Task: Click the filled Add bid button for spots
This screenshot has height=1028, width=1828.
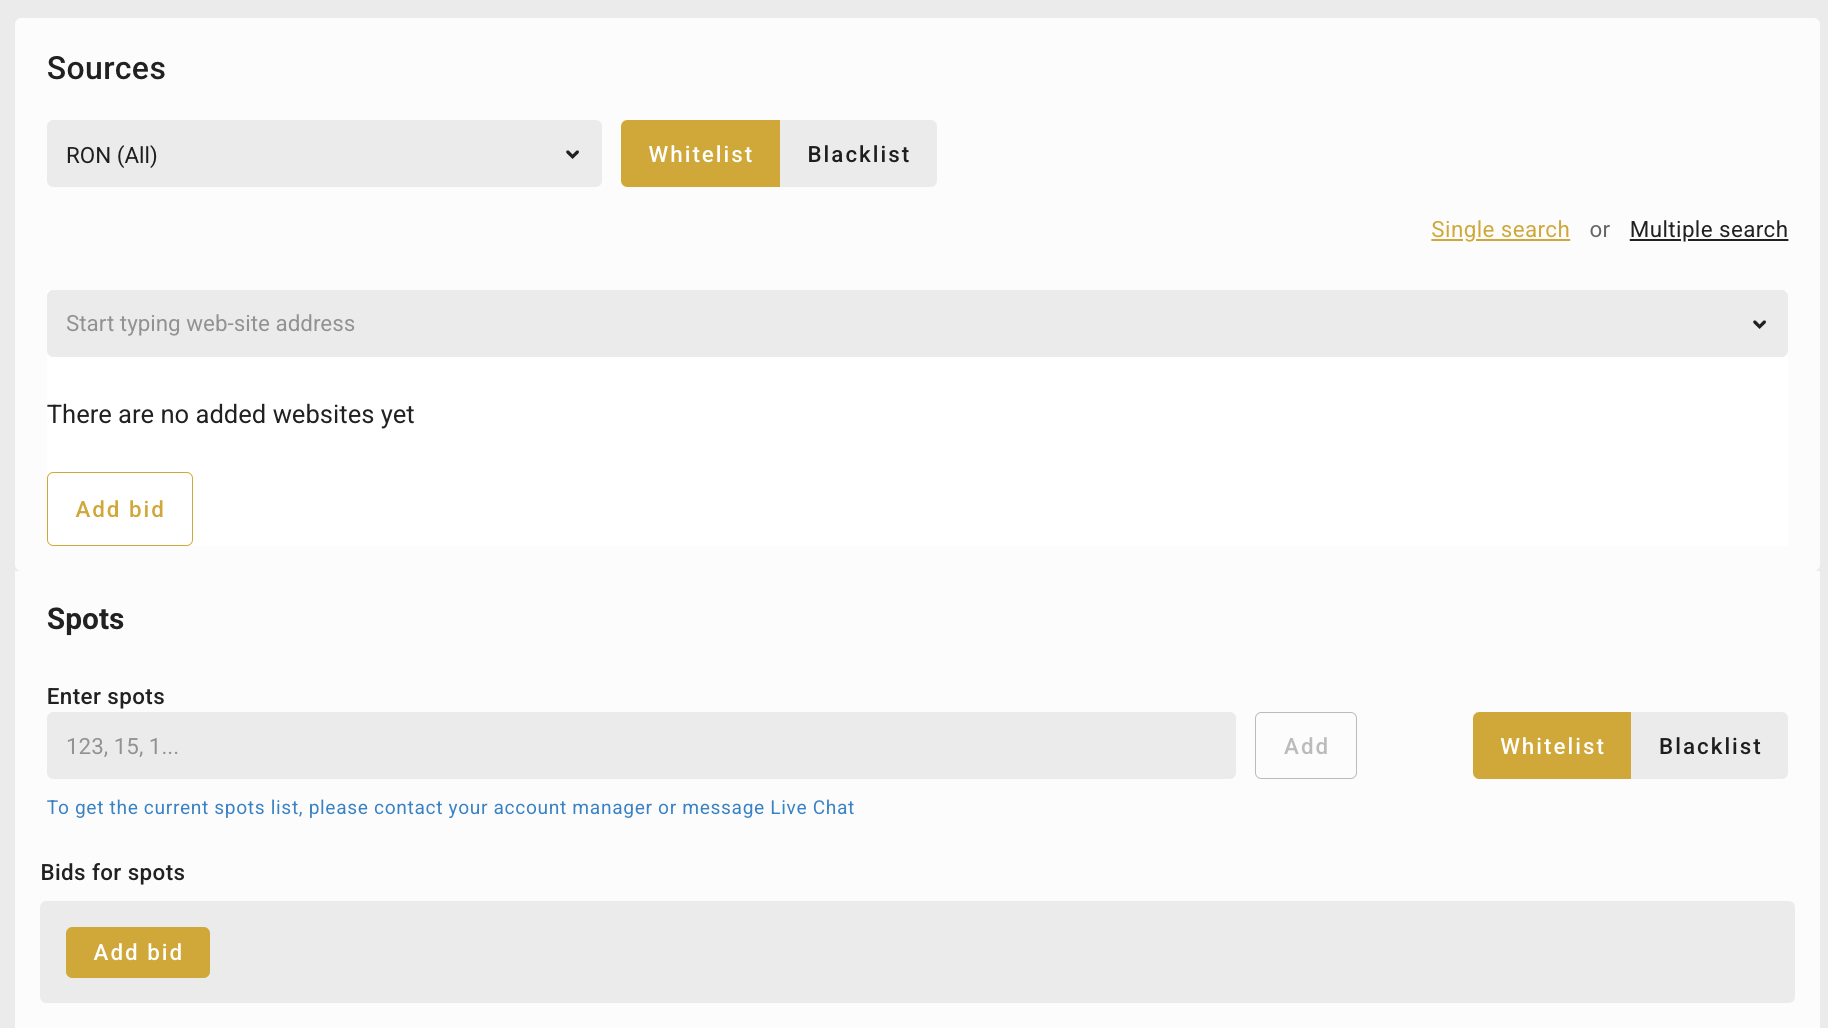Action: pyautogui.click(x=138, y=952)
